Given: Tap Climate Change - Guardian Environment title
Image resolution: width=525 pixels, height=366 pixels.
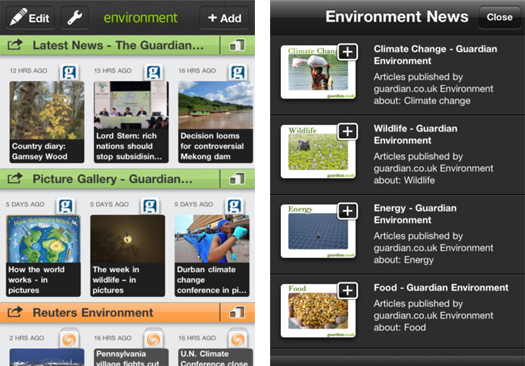Looking at the screenshot, I should pos(435,55).
